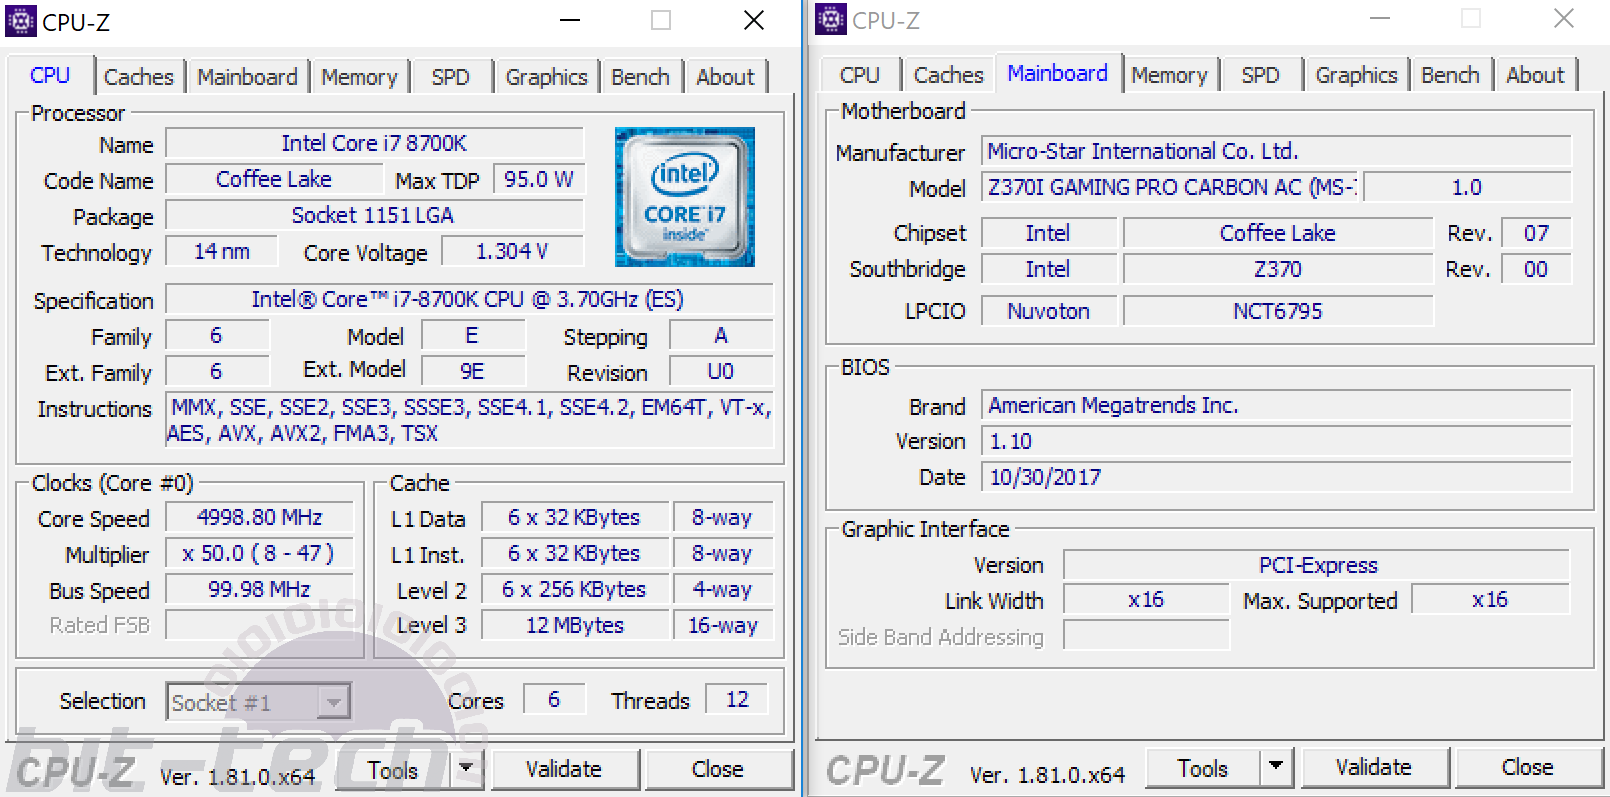Image resolution: width=1610 pixels, height=797 pixels.
Task: Click the Chipset Rev. value 07
Action: pos(1537,233)
